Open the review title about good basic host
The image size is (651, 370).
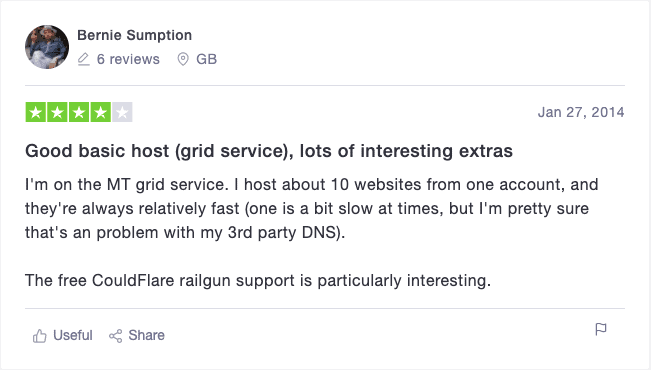click(x=269, y=151)
